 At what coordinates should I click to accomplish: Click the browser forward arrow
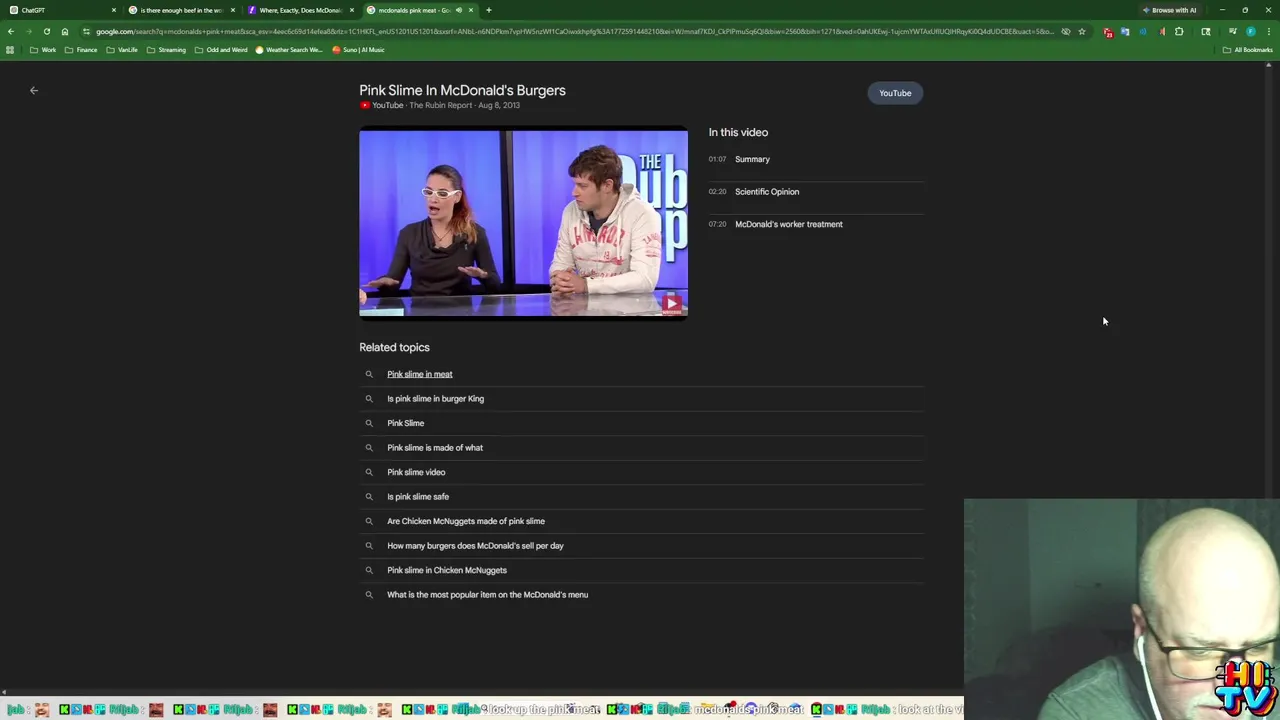pos(28,31)
